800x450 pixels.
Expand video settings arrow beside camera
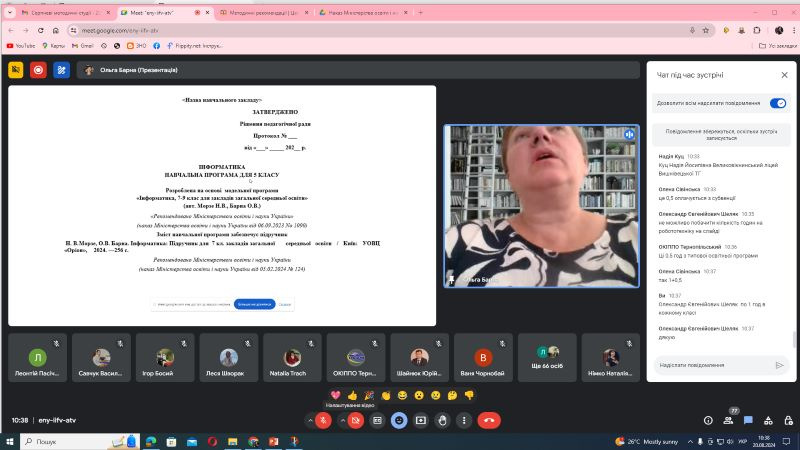point(343,420)
